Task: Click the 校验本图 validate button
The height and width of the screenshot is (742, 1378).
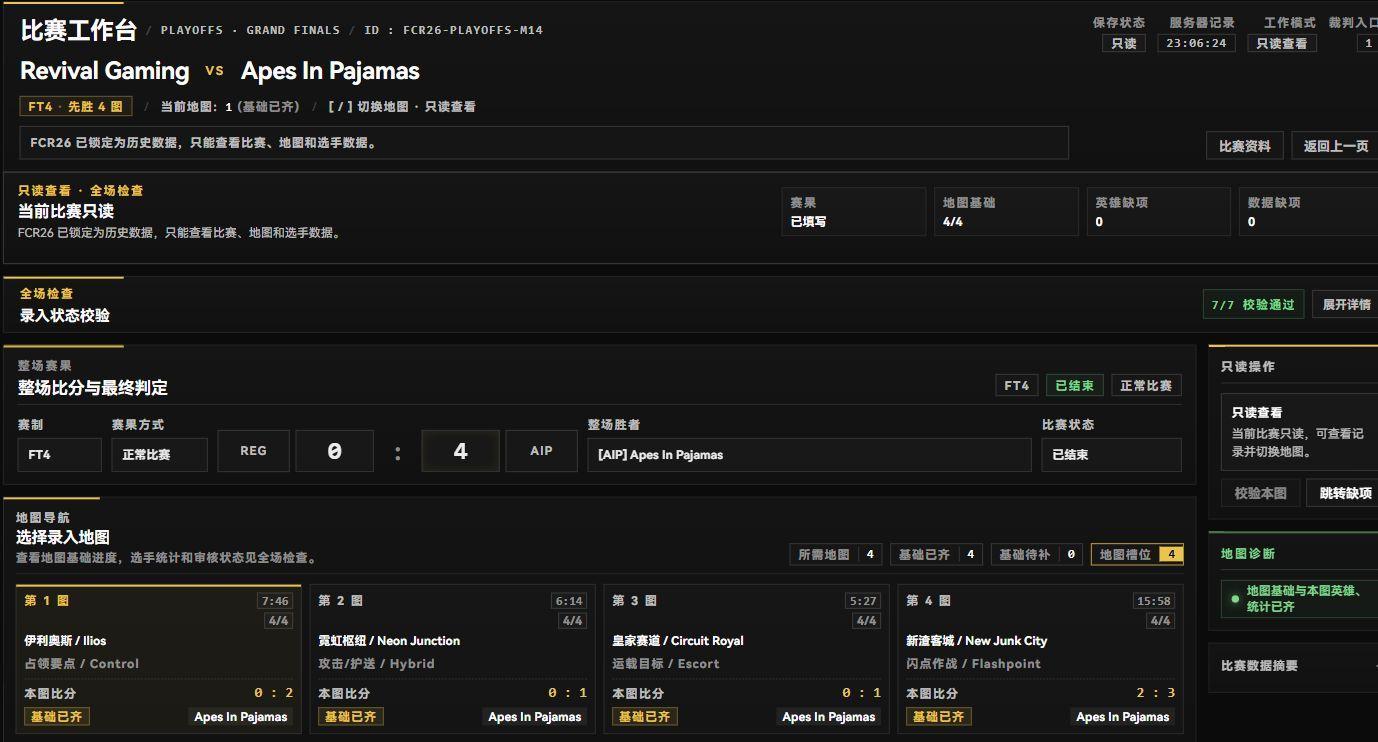Action: click(x=1260, y=493)
